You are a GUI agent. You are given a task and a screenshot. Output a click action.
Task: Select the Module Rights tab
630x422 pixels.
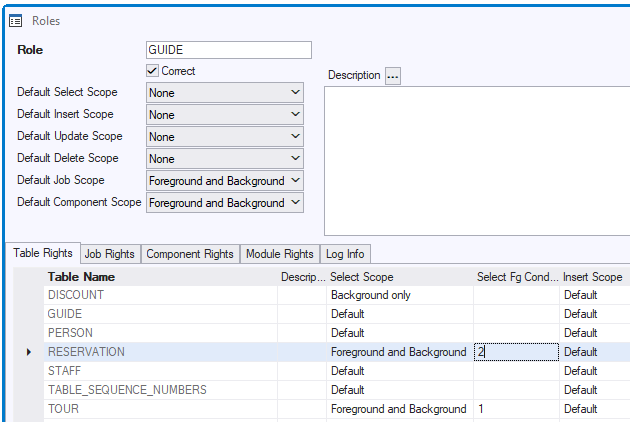(x=279, y=254)
